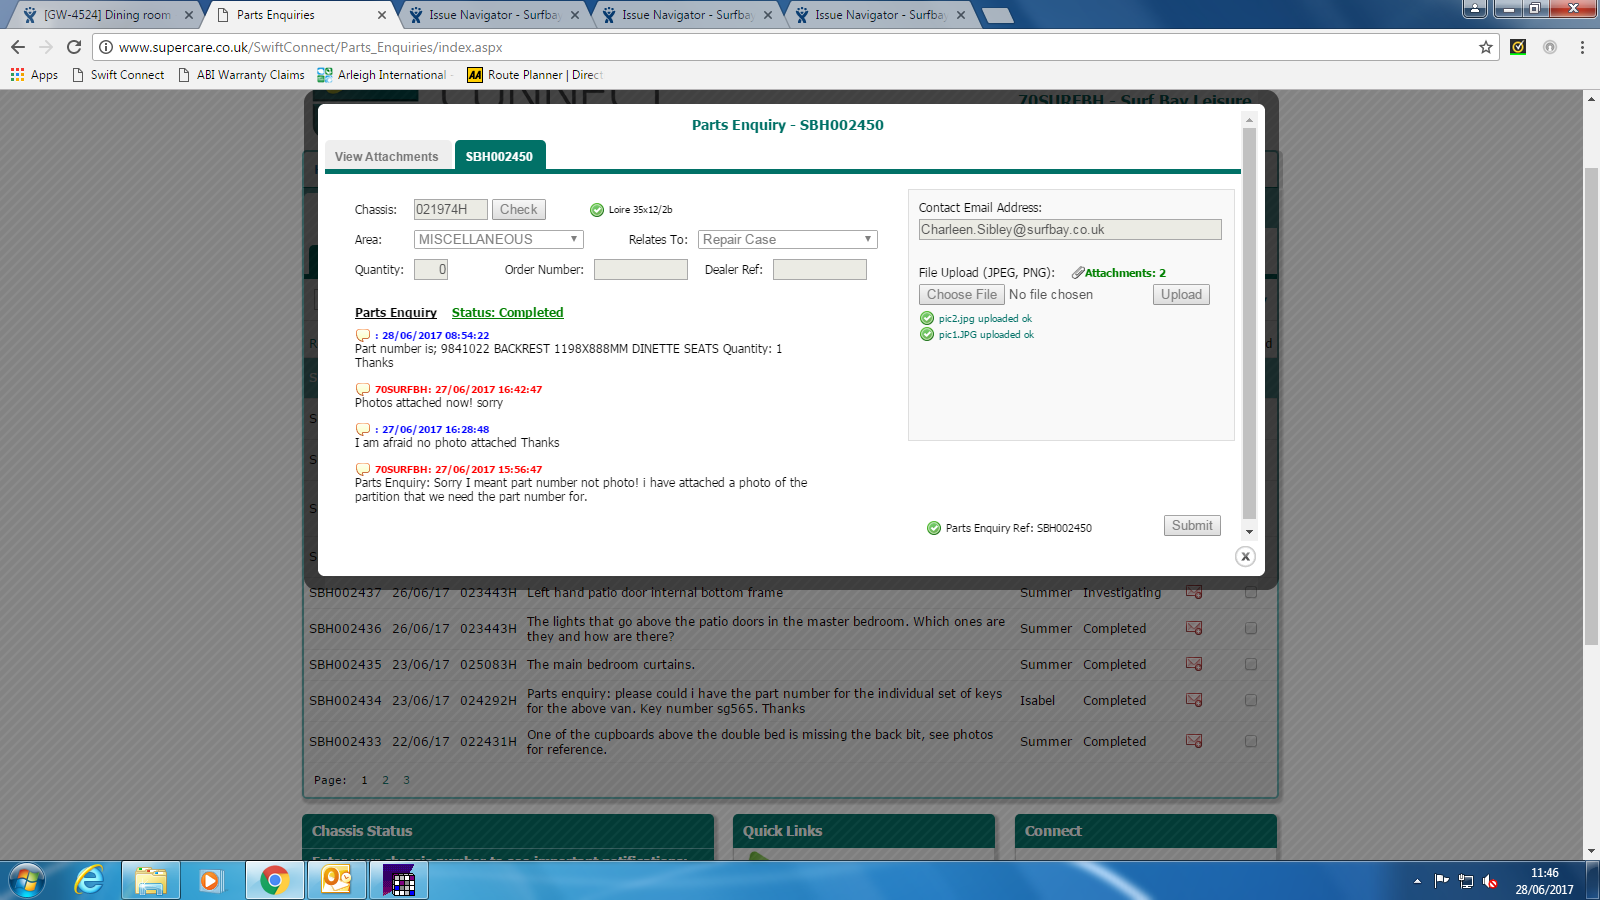Click the envelope icon for SBH002434
This screenshot has width=1600, height=900.
point(1194,700)
